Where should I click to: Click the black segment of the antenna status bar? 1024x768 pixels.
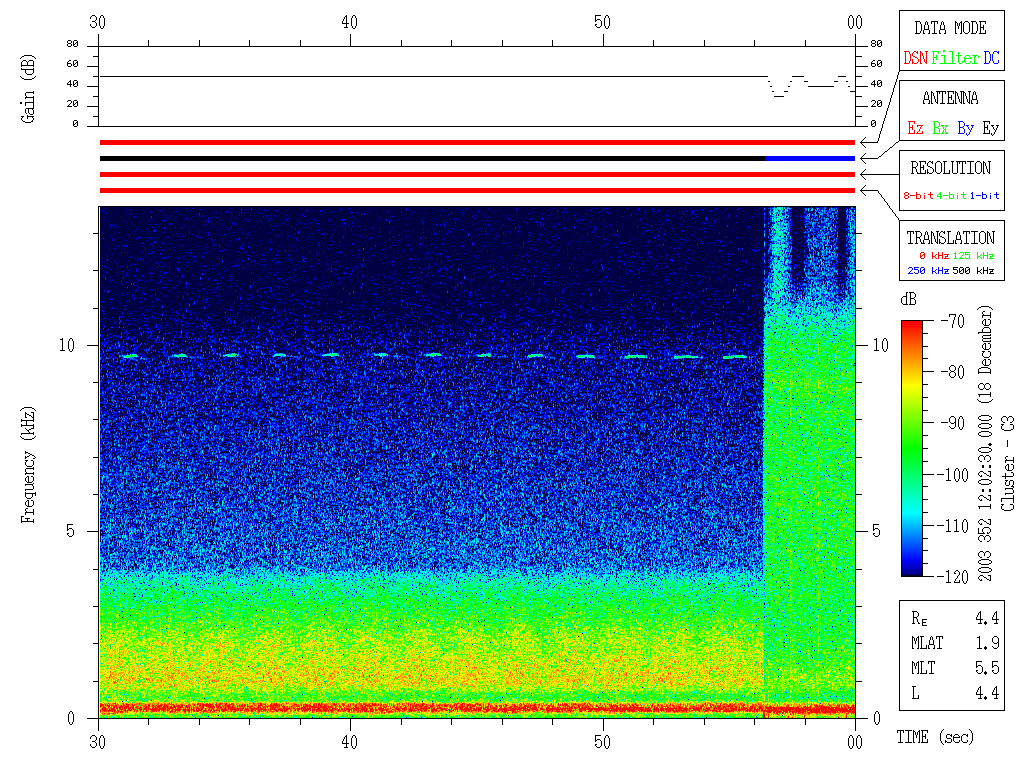[430, 158]
